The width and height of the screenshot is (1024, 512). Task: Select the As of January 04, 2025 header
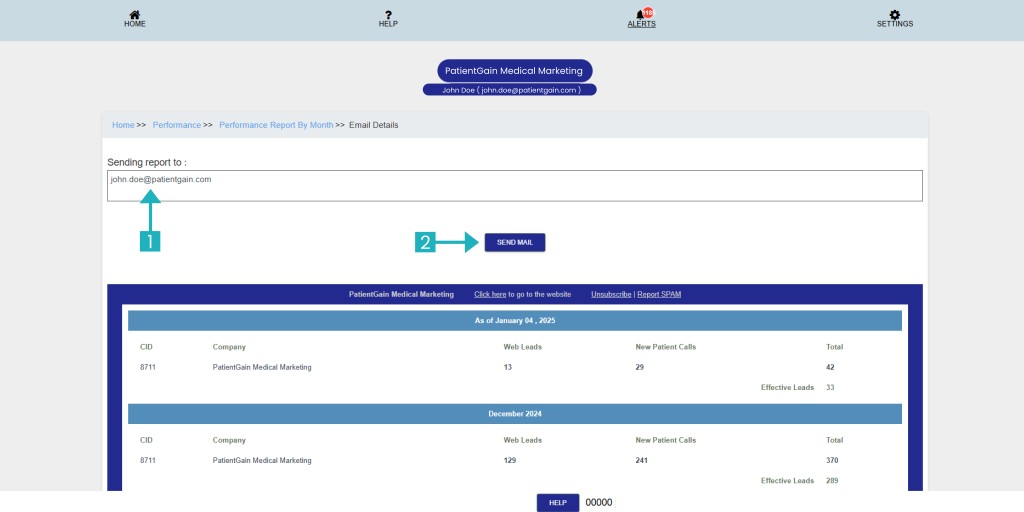pos(514,321)
